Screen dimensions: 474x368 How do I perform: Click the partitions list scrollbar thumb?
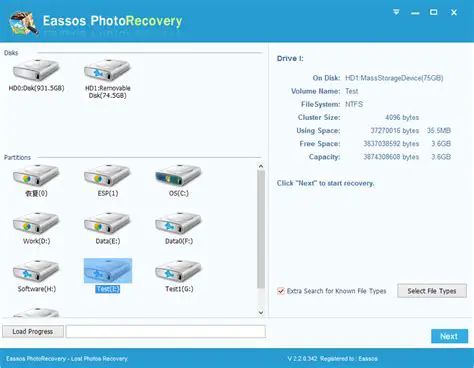coord(261,229)
